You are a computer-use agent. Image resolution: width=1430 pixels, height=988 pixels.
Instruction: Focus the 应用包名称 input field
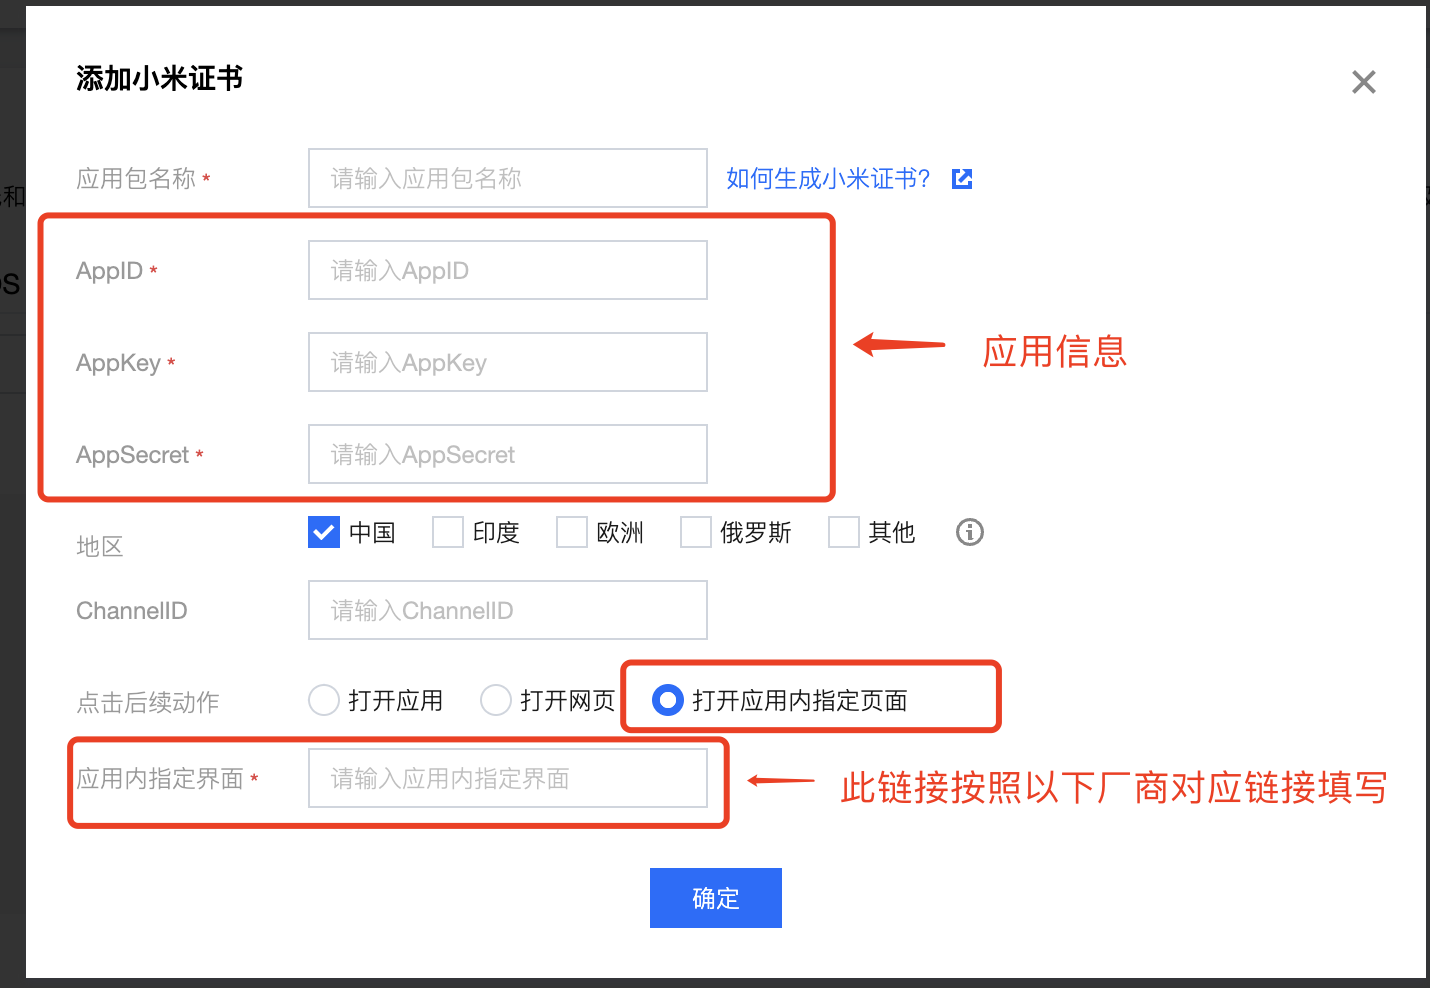508,178
